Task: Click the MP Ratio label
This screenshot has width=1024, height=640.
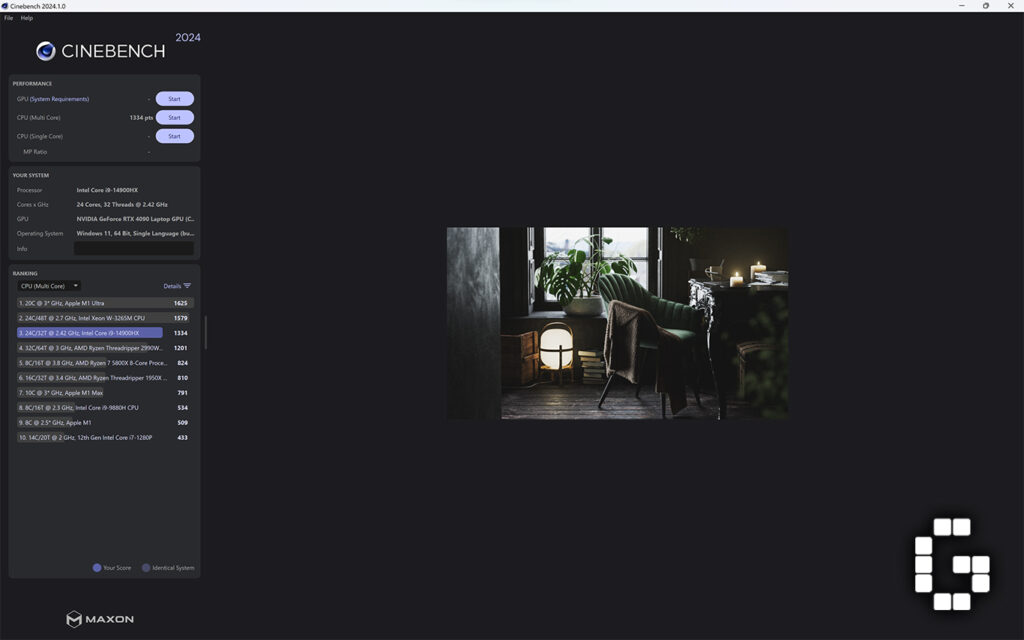Action: 35,152
